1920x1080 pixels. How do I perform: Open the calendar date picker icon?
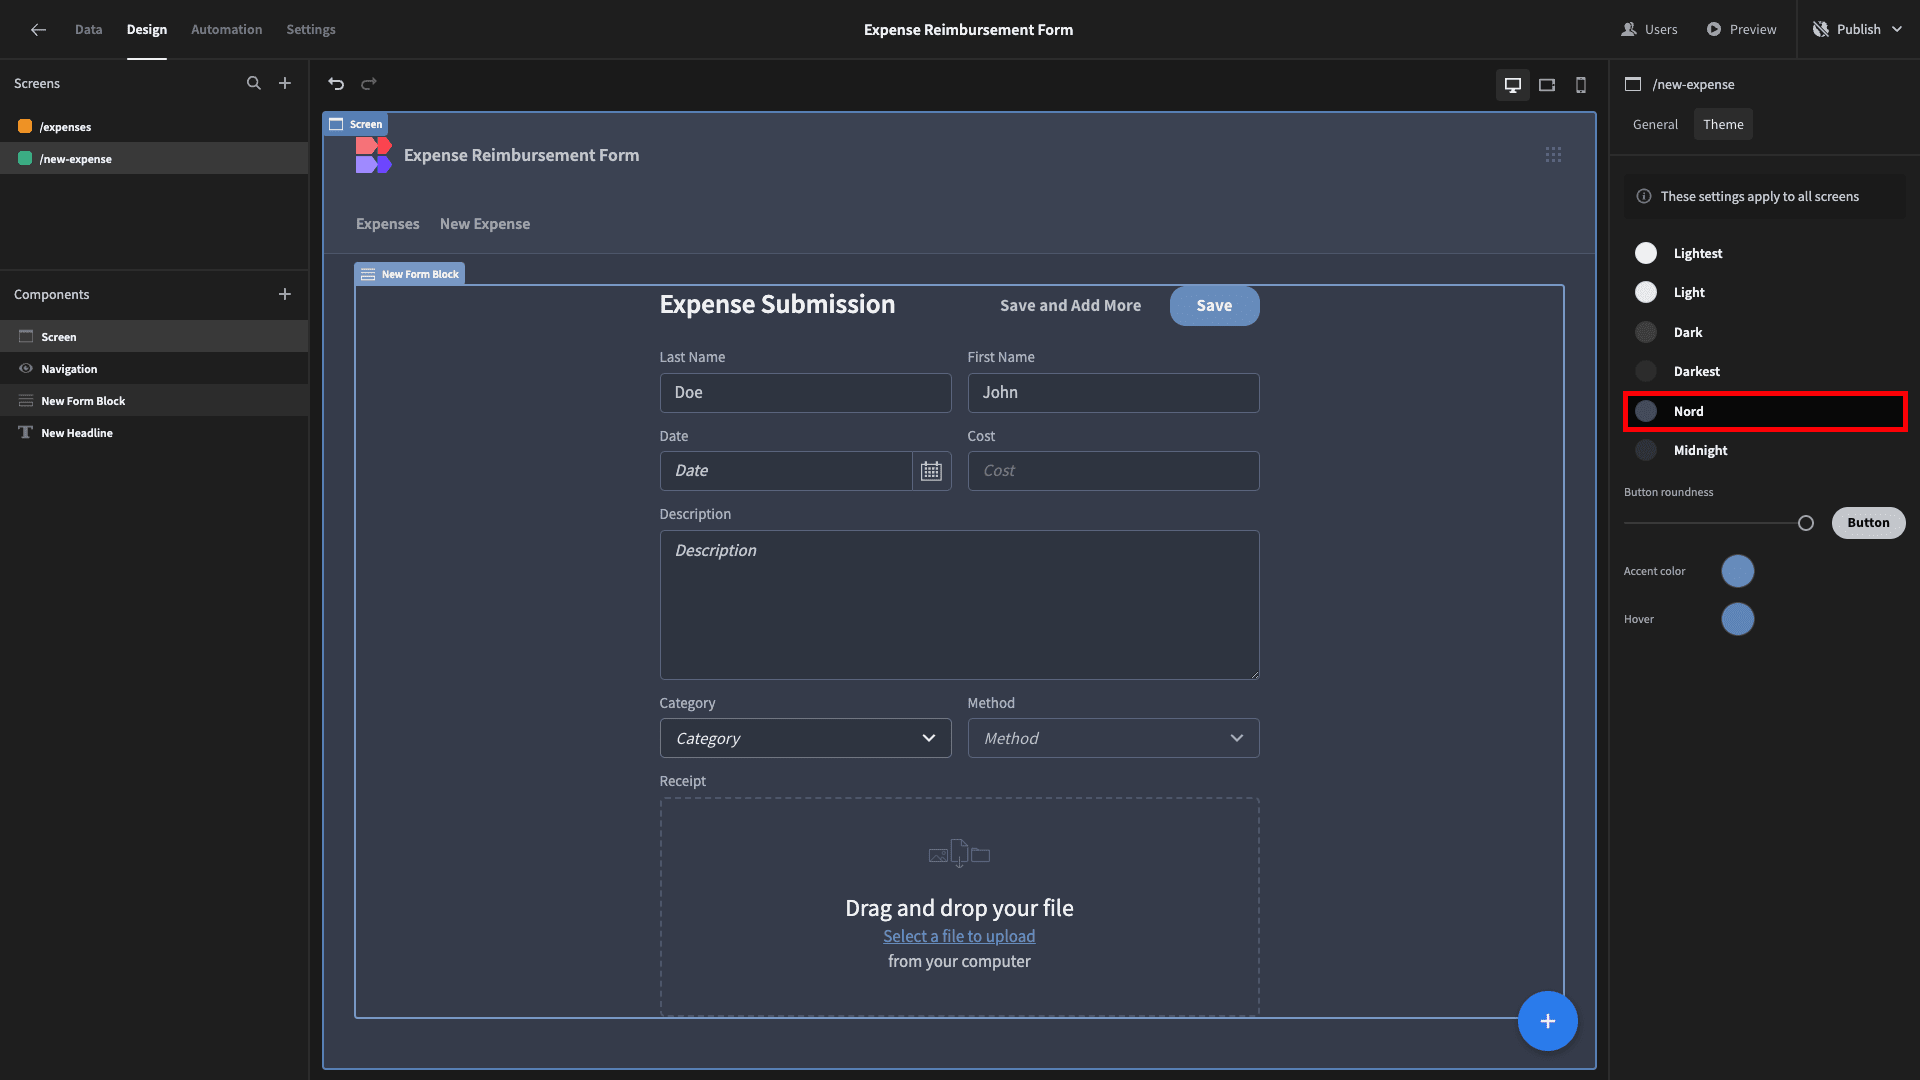click(931, 471)
